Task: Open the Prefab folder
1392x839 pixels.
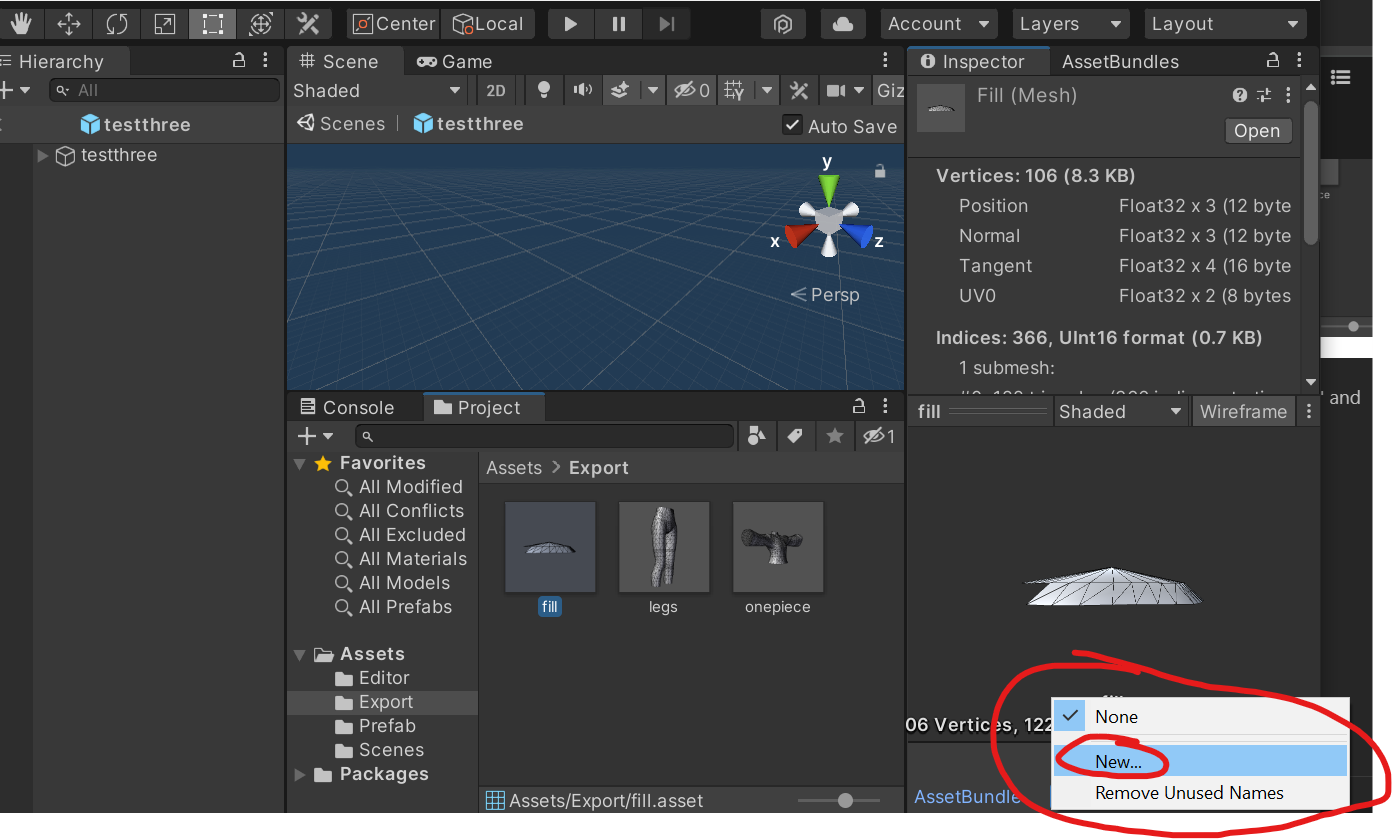Action: pos(387,726)
